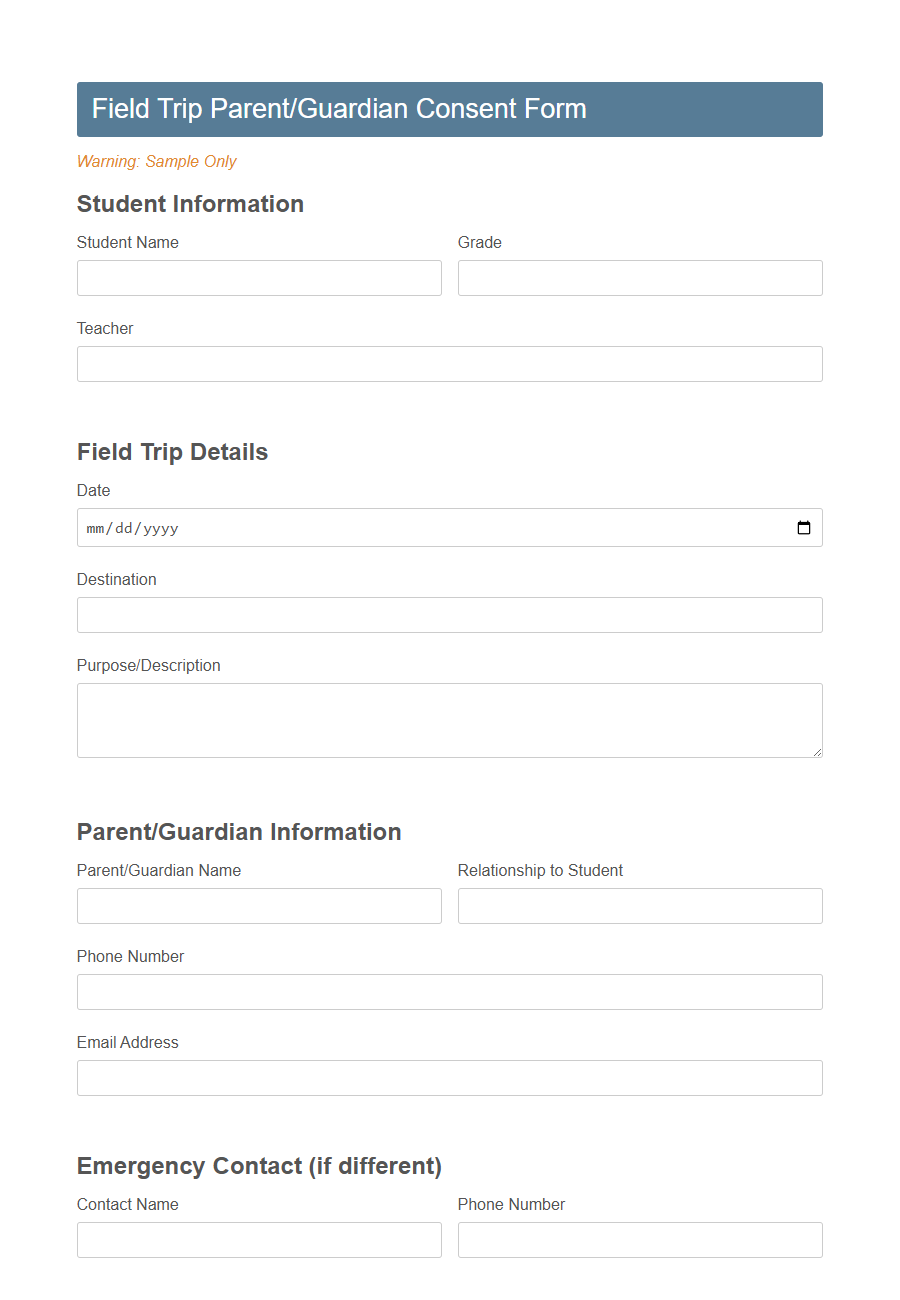Click the Phone Number field in Emergency Contact

(640, 1240)
